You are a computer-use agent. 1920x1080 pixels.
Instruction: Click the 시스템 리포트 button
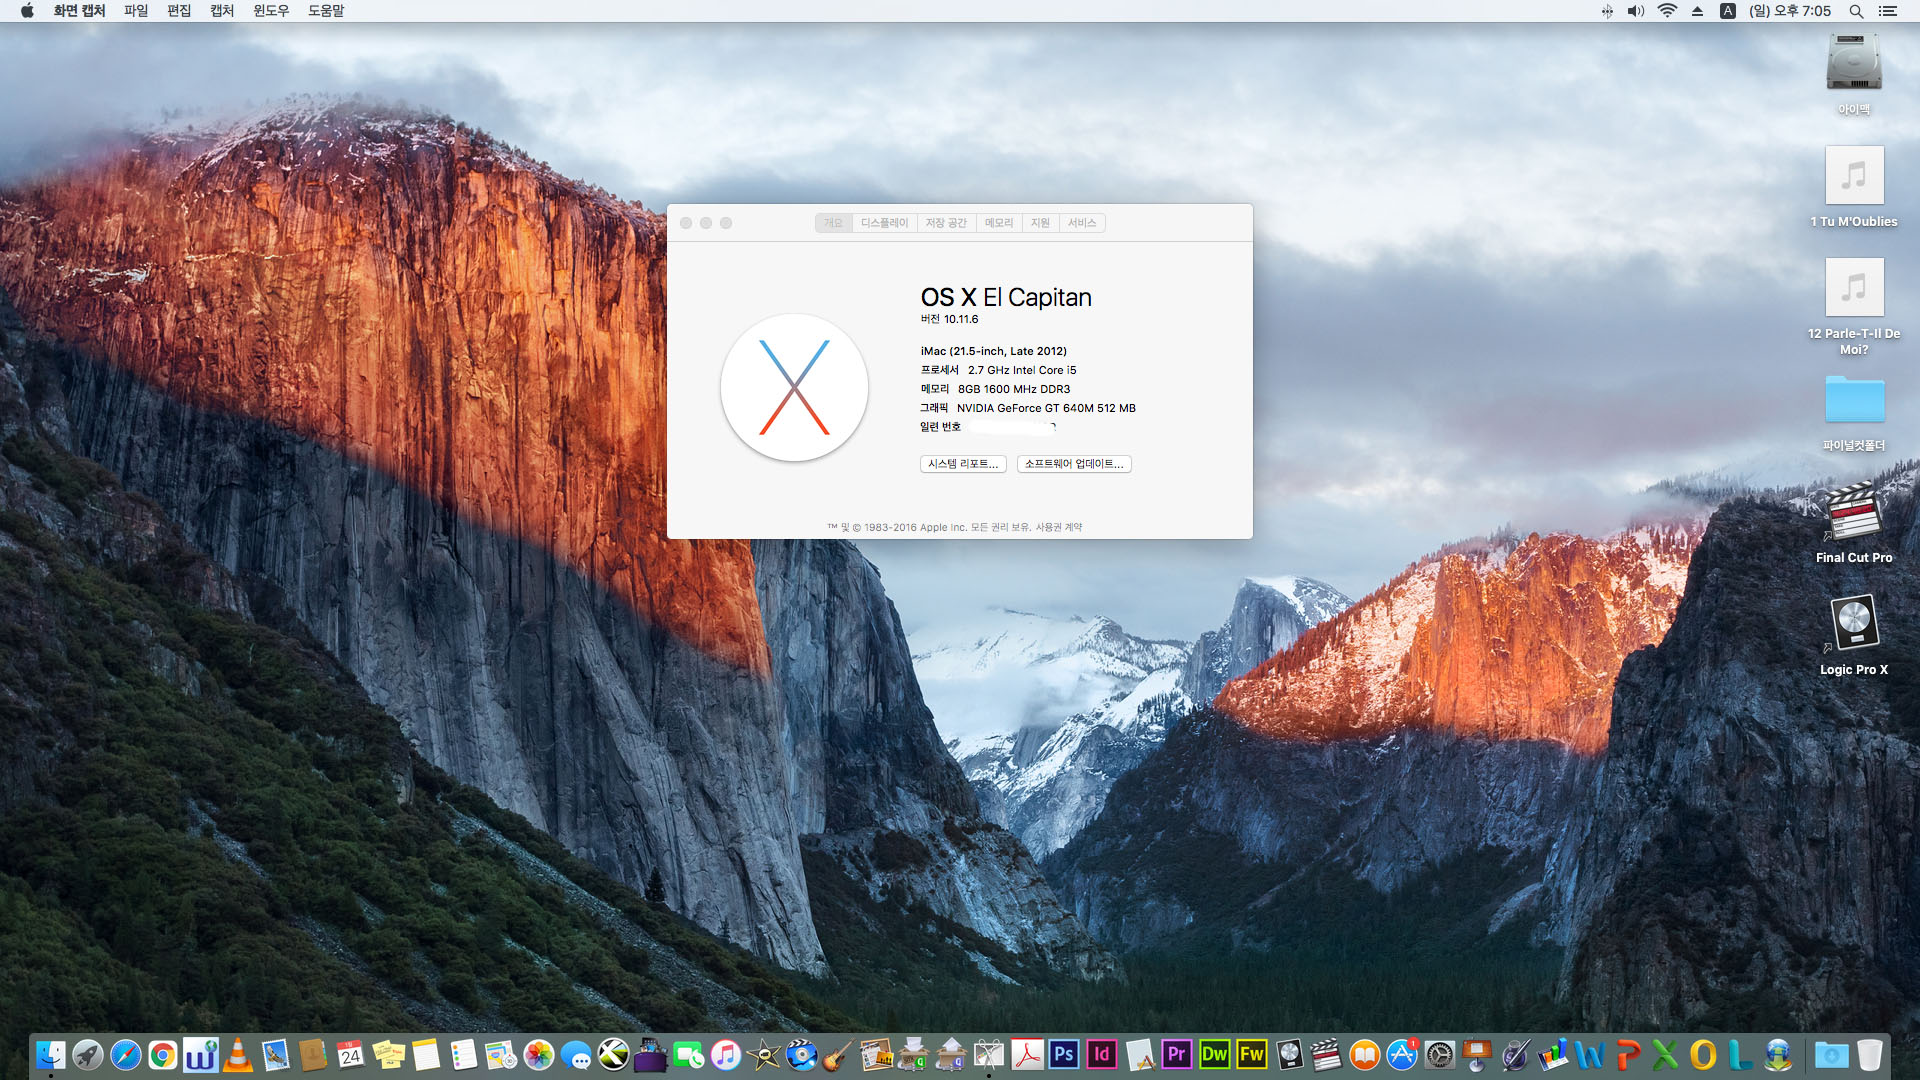[962, 464]
